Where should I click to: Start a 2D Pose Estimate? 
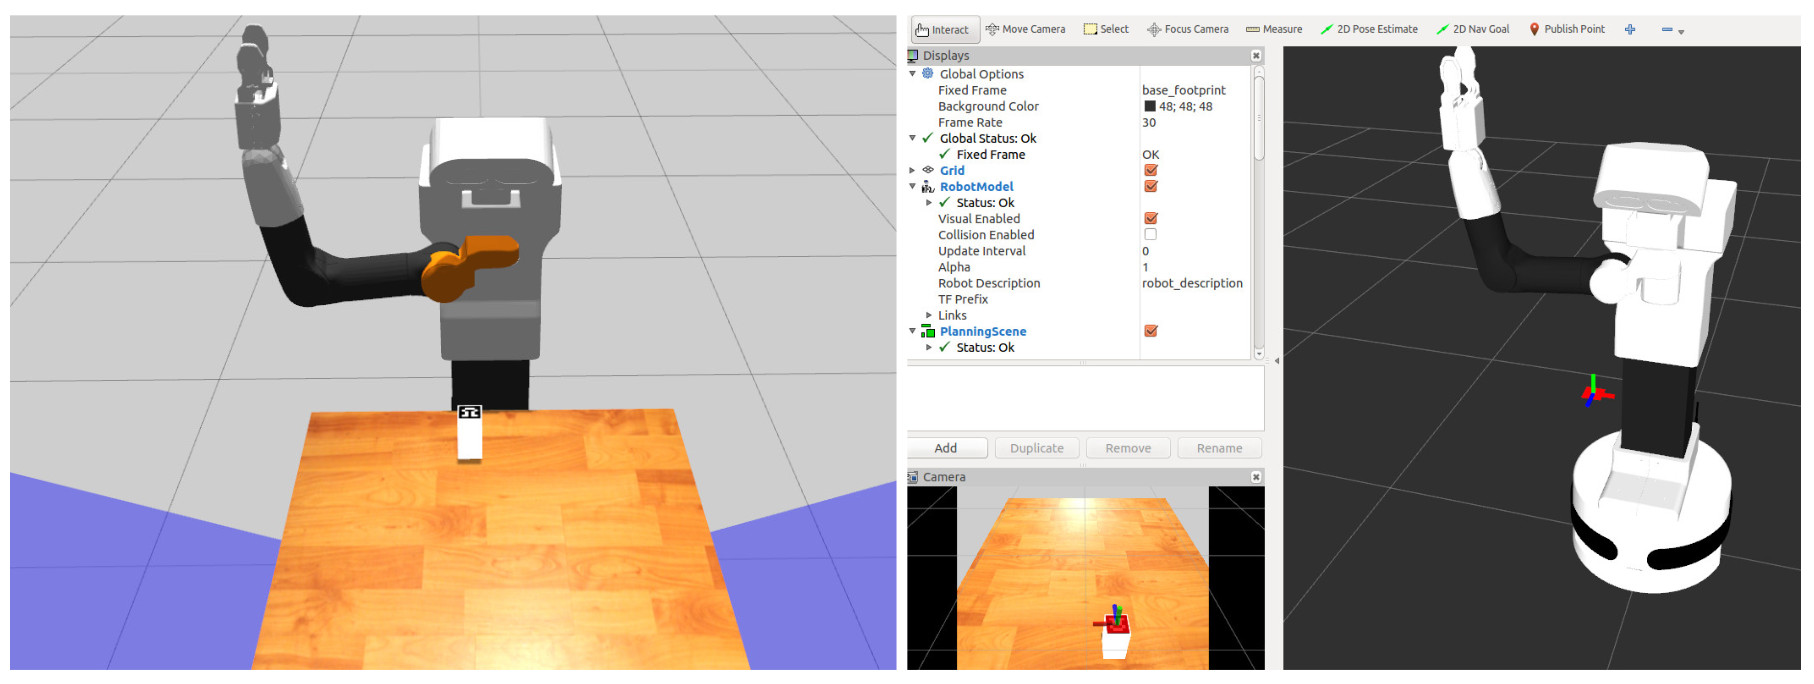click(x=1369, y=30)
